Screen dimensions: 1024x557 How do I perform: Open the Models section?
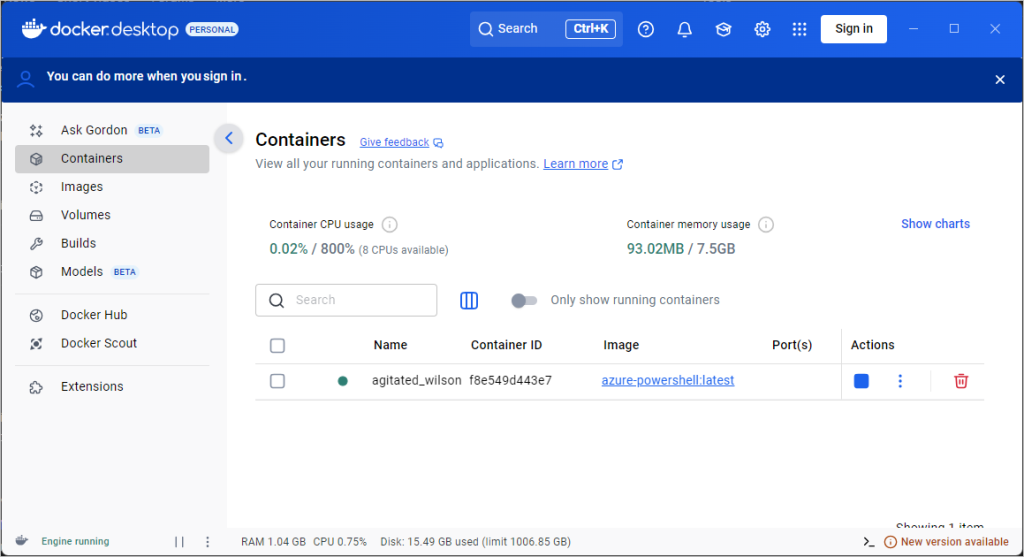pos(112,272)
